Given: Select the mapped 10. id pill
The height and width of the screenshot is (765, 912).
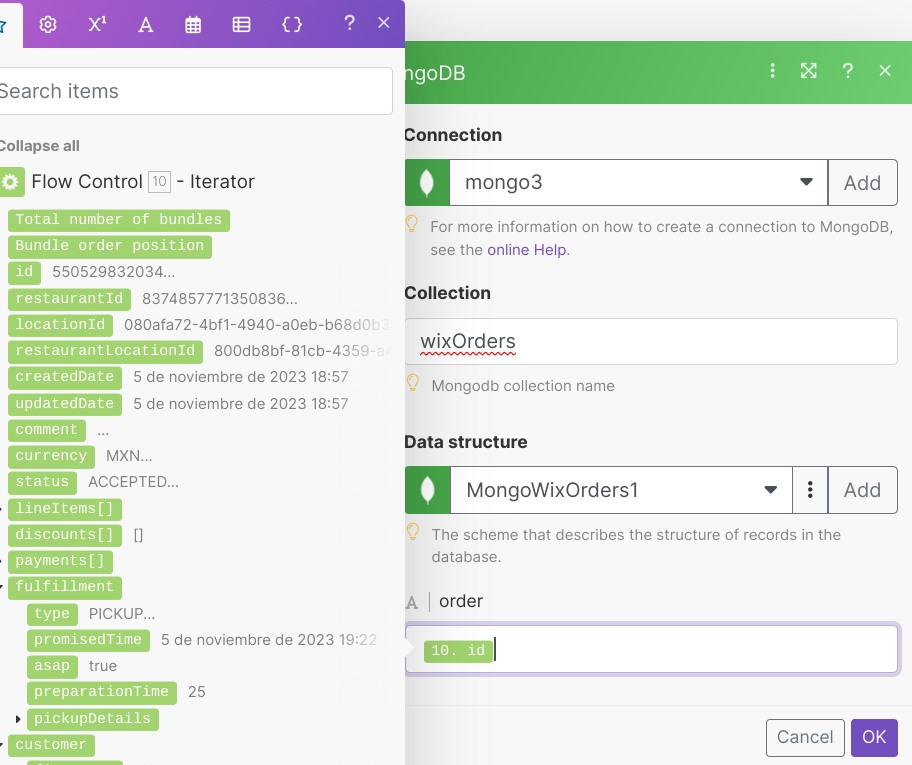Looking at the screenshot, I should (458, 650).
